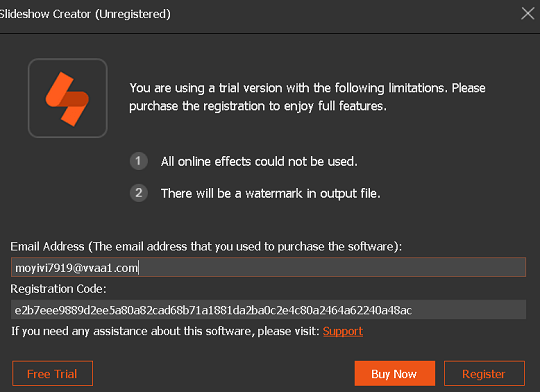The image size is (540, 392).
Task: Click the trial version limitations message
Action: point(307,97)
